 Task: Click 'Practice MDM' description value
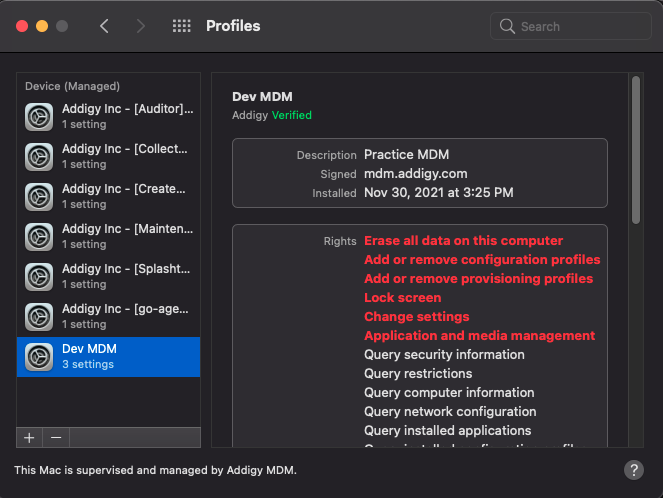[x=406, y=155]
